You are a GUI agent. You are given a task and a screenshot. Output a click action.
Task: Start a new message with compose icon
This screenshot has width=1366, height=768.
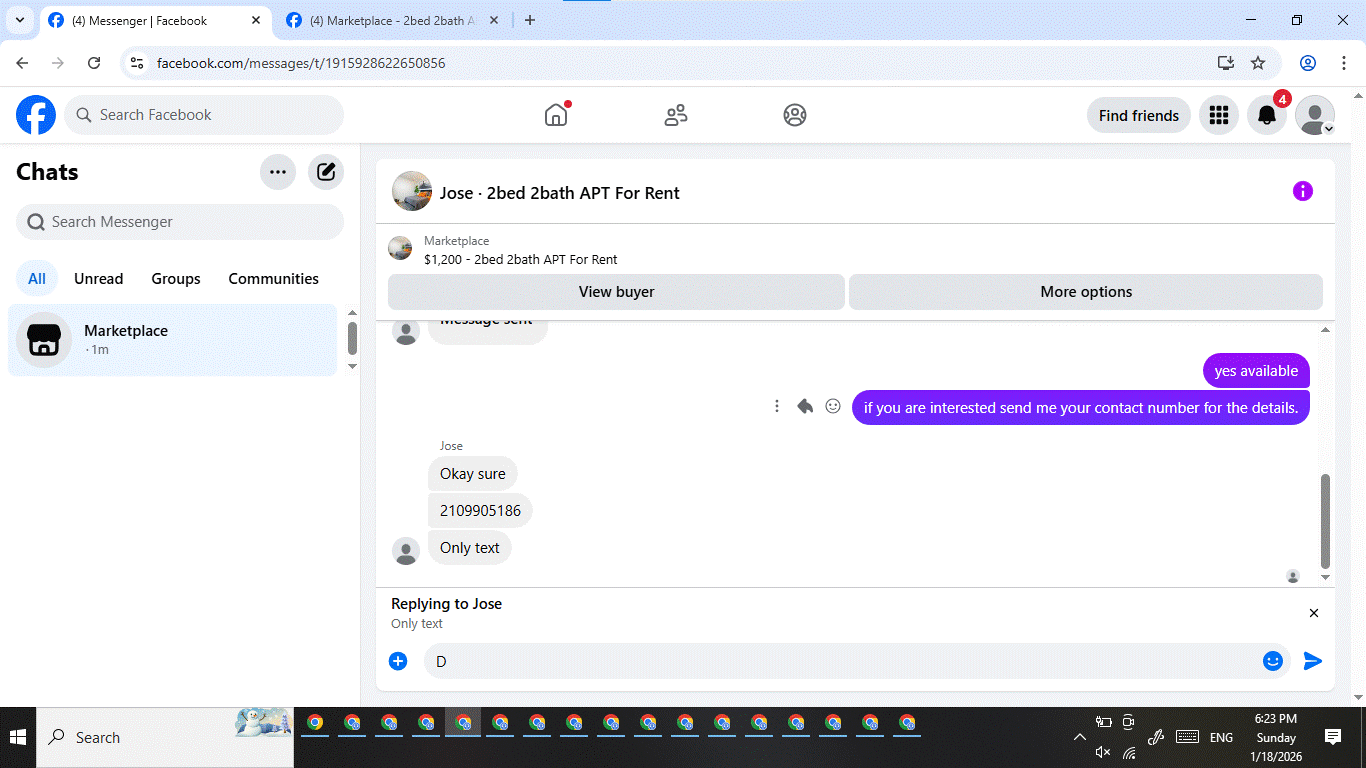pyautogui.click(x=326, y=172)
